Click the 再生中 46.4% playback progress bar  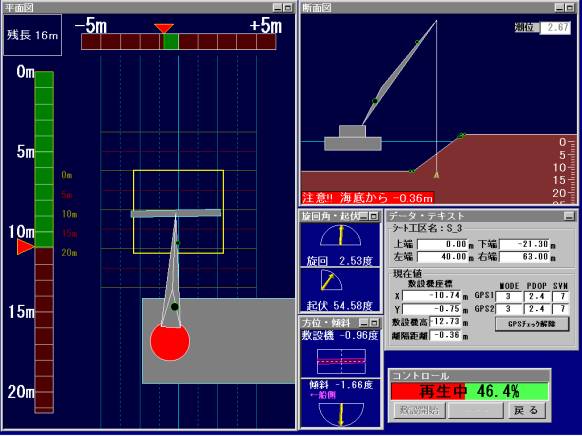tap(470, 391)
